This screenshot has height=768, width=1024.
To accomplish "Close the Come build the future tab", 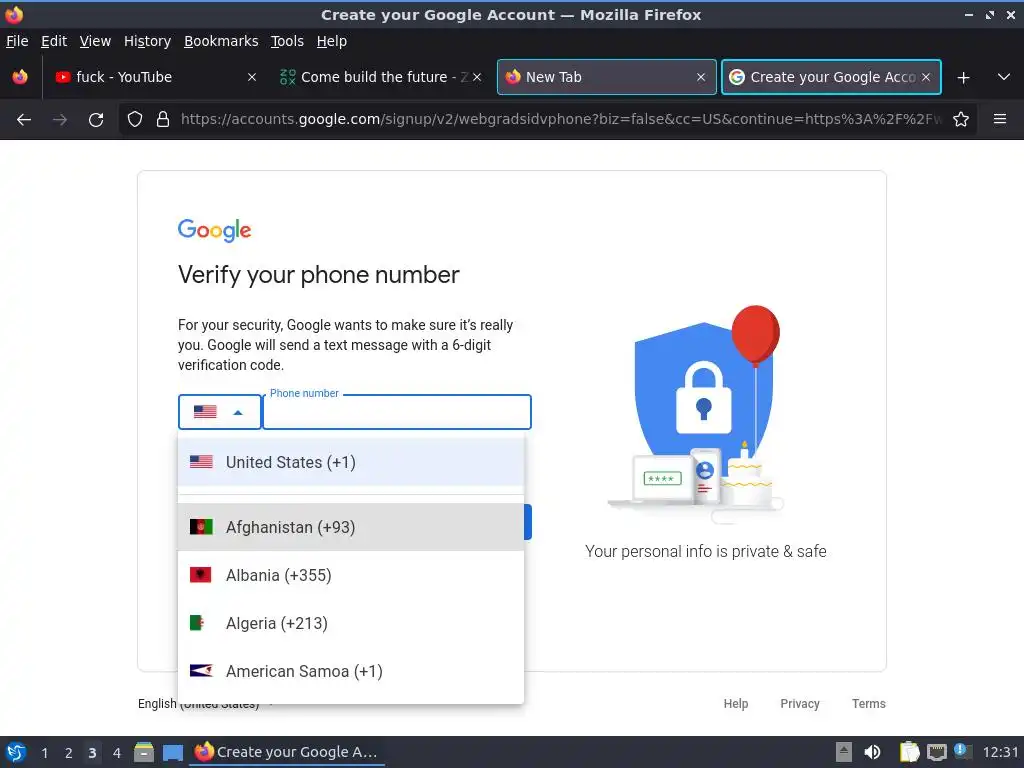I will (x=477, y=77).
